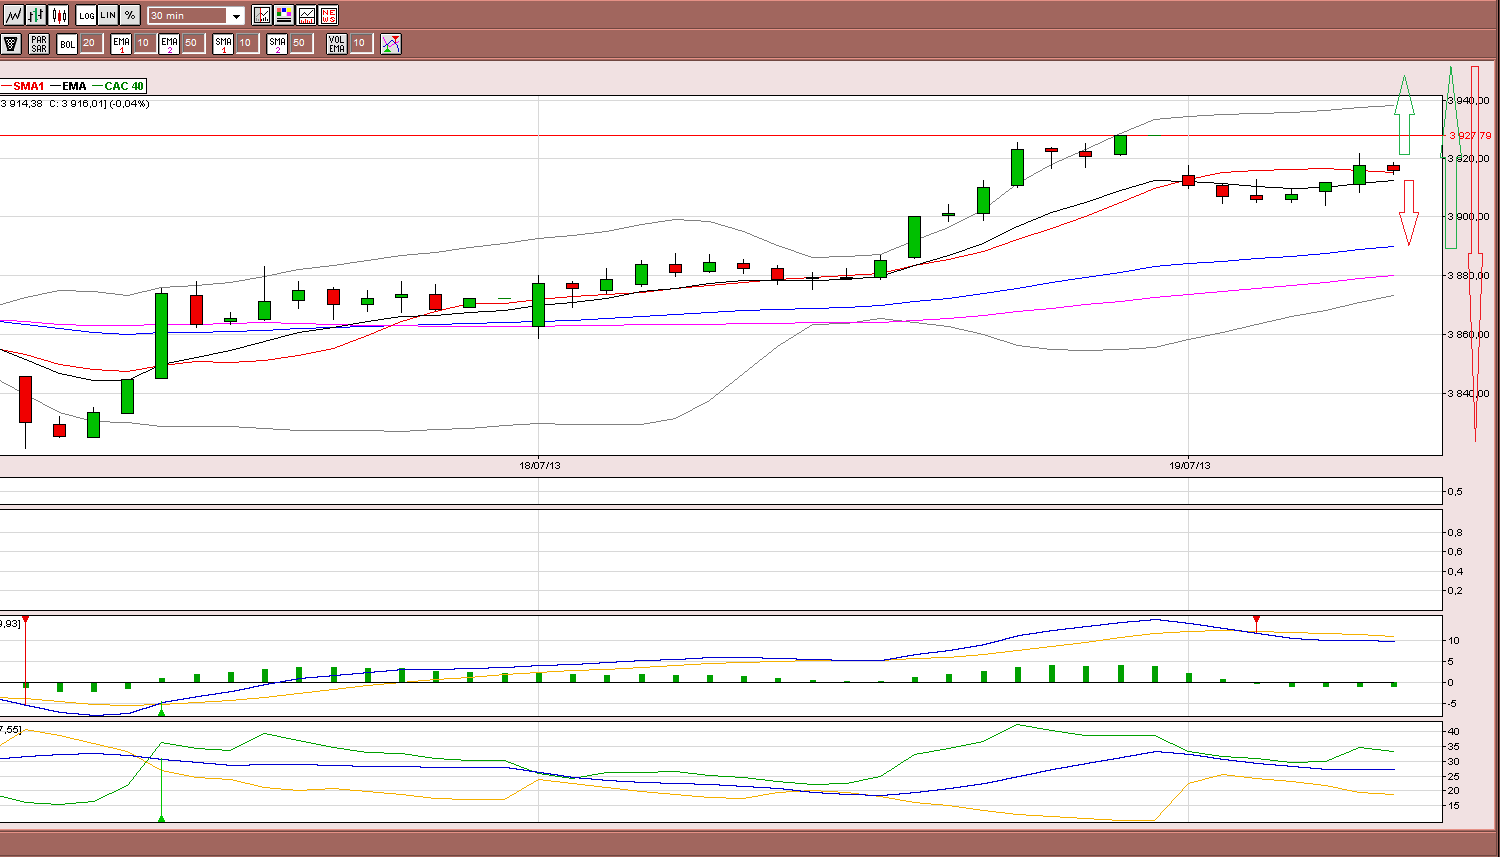This screenshot has height=857, width=1500.
Task: Switch to the bar (OHLC) chart style
Action: click(36, 15)
